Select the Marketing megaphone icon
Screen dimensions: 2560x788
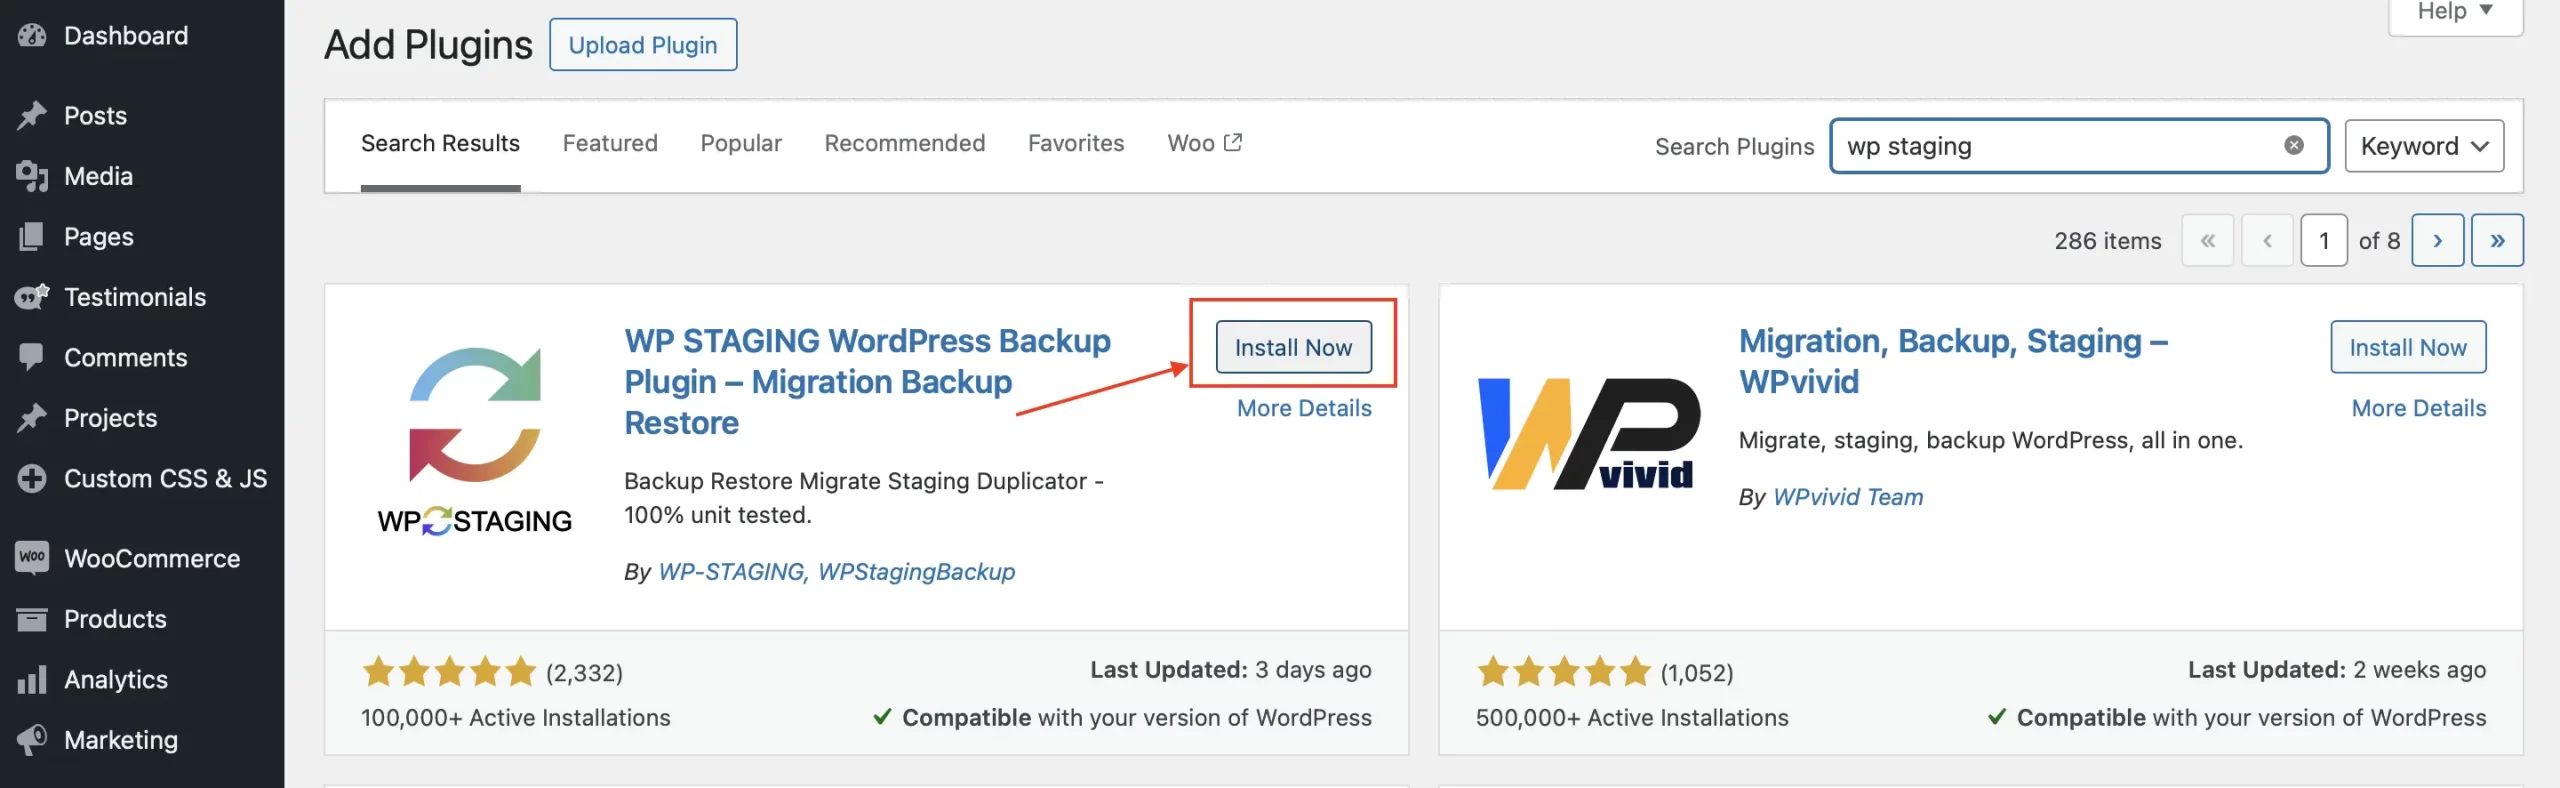click(x=33, y=740)
